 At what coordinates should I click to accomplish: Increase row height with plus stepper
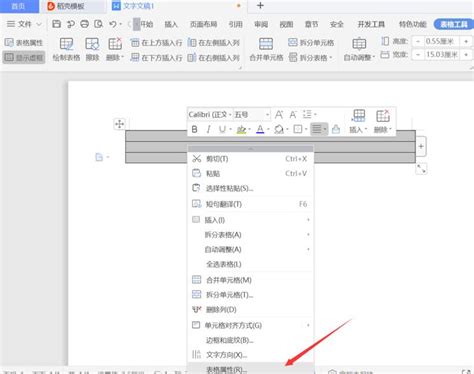tap(466, 41)
